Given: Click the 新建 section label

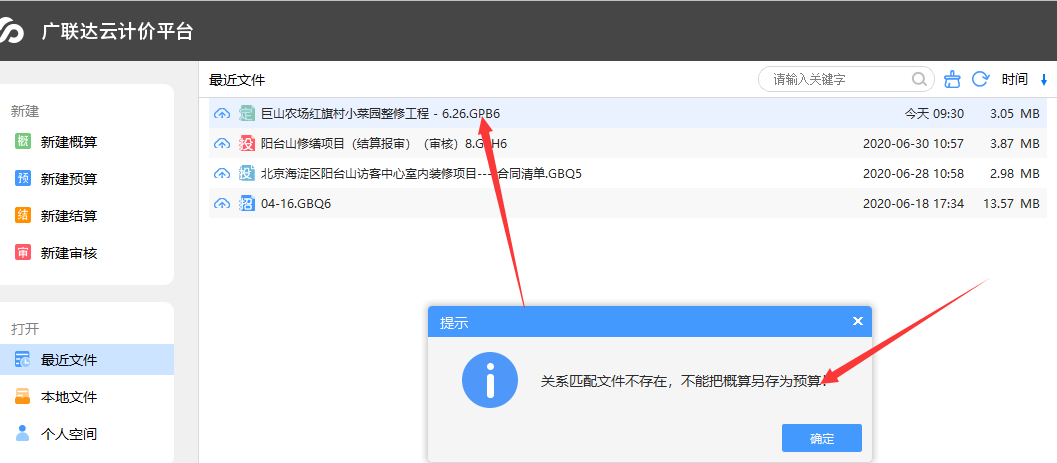Looking at the screenshot, I should point(25,112).
